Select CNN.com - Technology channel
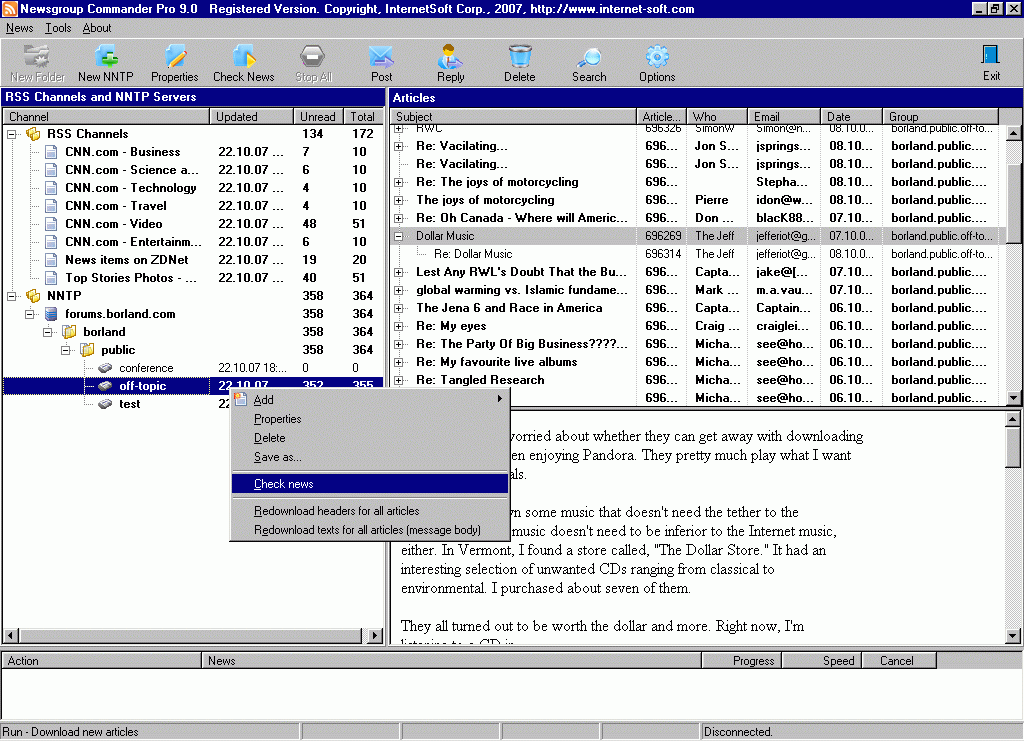1024x741 pixels. click(x=130, y=188)
